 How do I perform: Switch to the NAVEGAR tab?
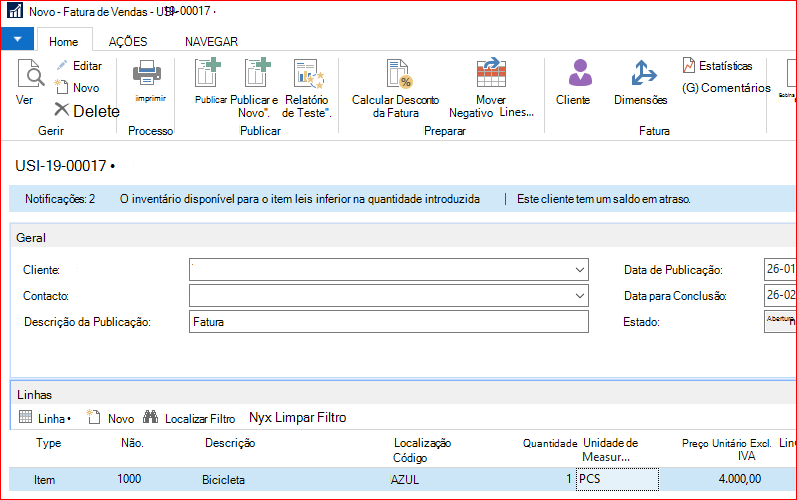click(x=211, y=42)
